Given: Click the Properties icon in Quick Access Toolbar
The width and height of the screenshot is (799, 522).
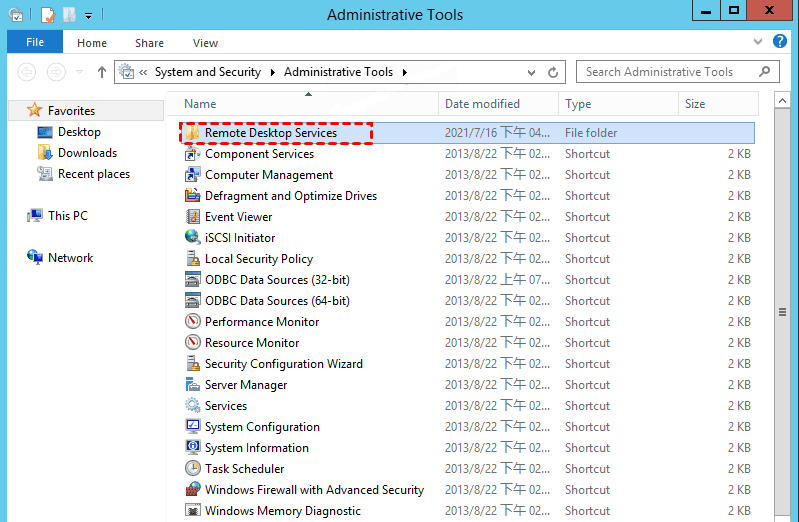Looking at the screenshot, I should (x=47, y=15).
